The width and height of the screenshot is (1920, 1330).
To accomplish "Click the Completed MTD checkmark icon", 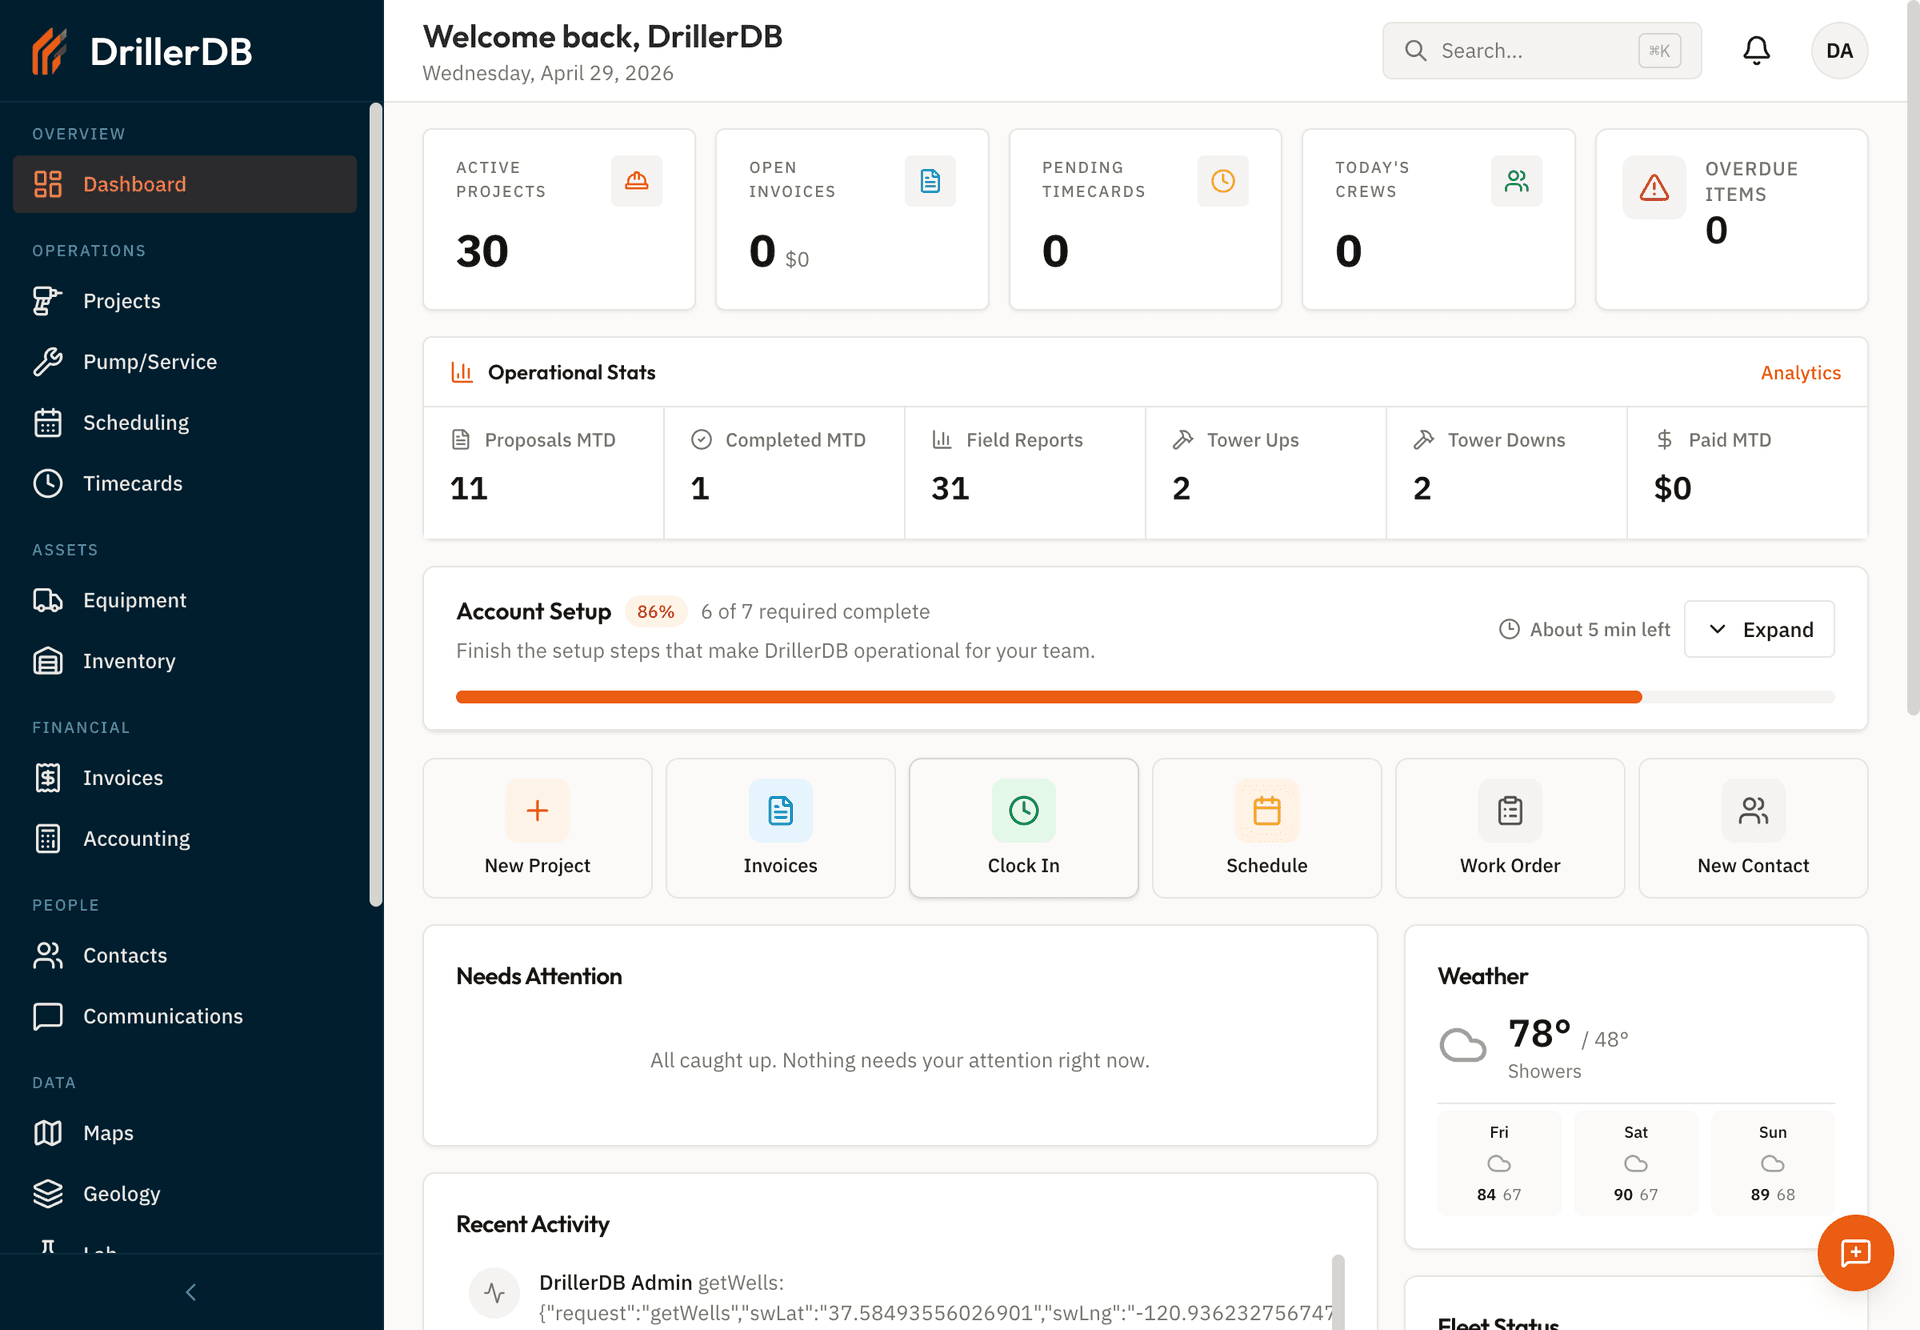I will 702,439.
